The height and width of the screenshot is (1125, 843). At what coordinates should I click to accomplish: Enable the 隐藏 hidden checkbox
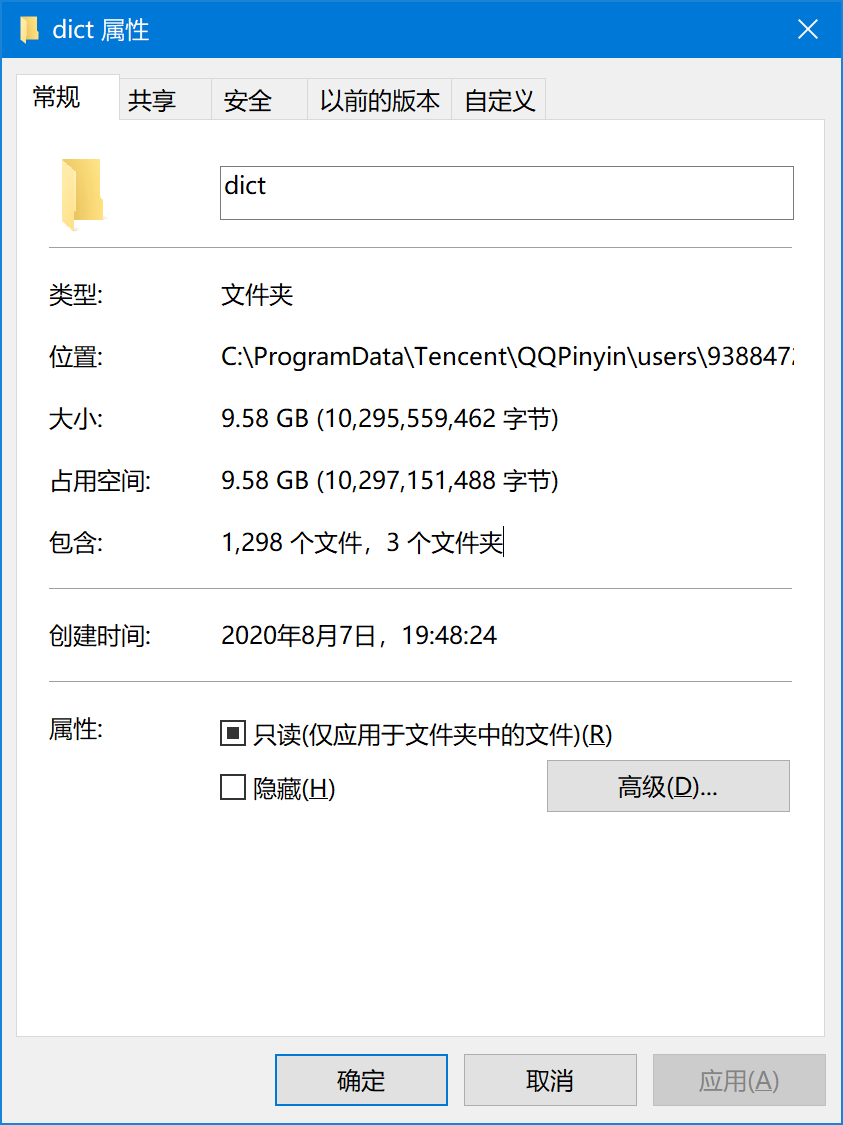click(232, 789)
